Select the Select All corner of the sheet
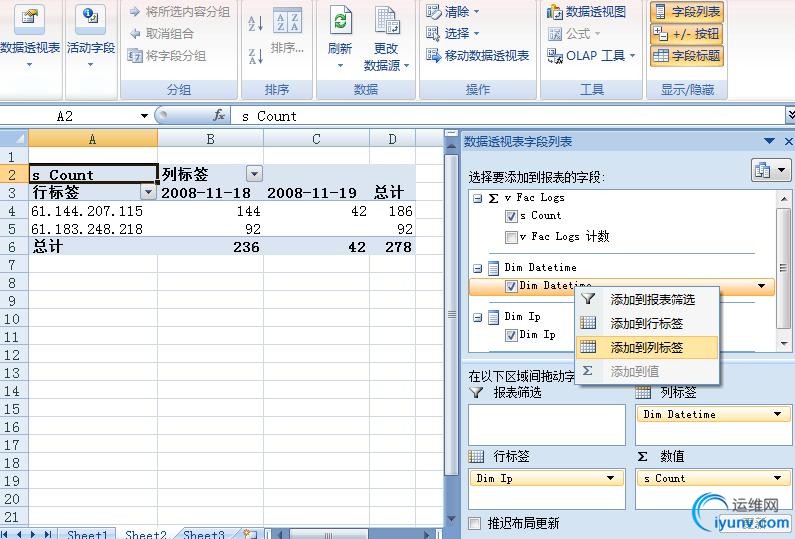 [x=14, y=138]
